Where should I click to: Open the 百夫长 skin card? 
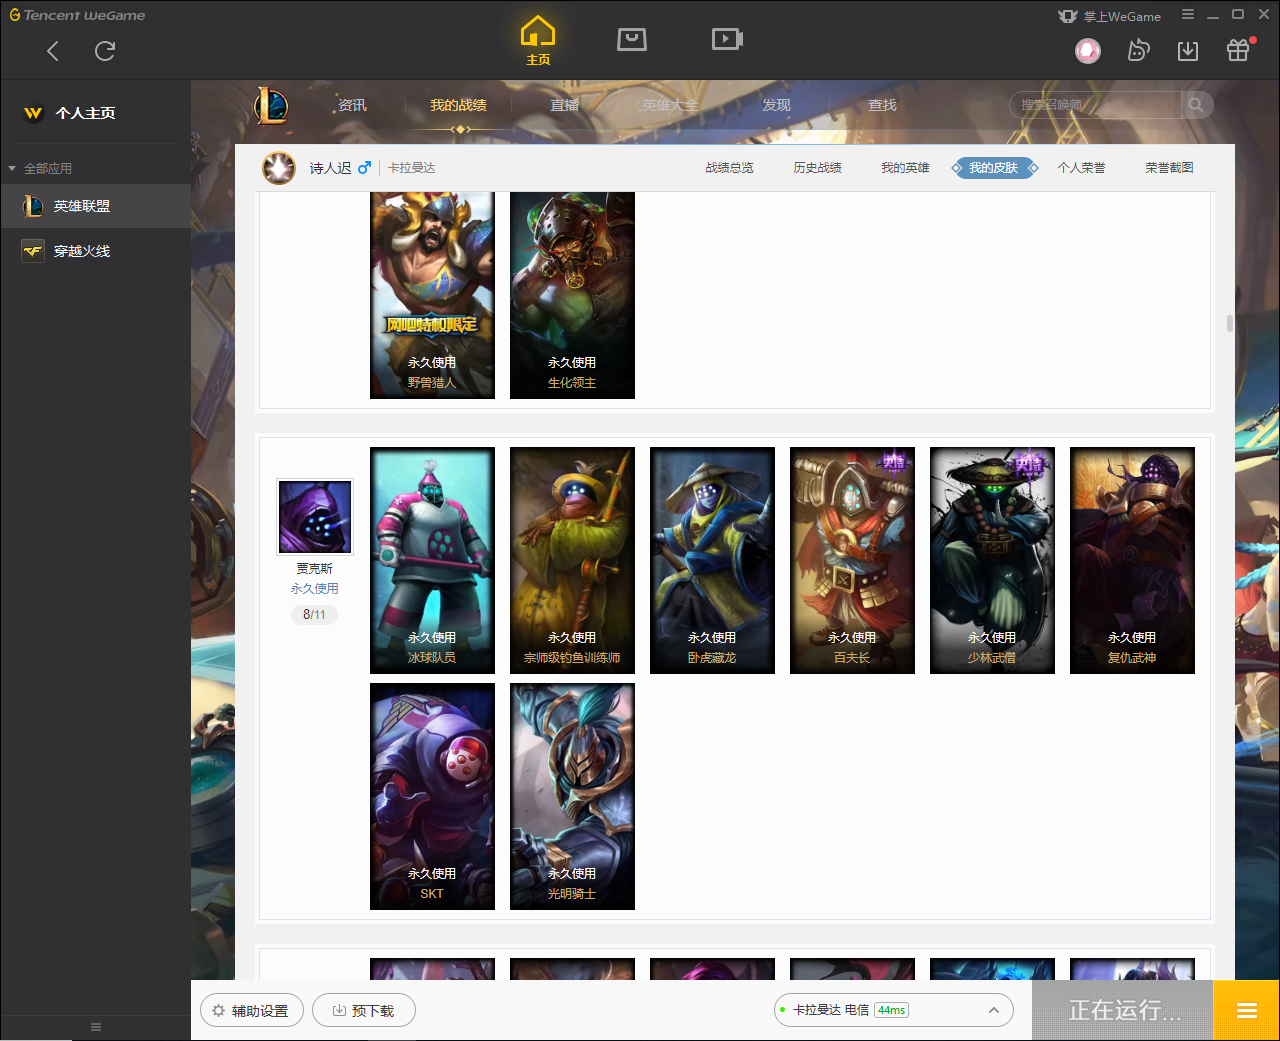[852, 560]
